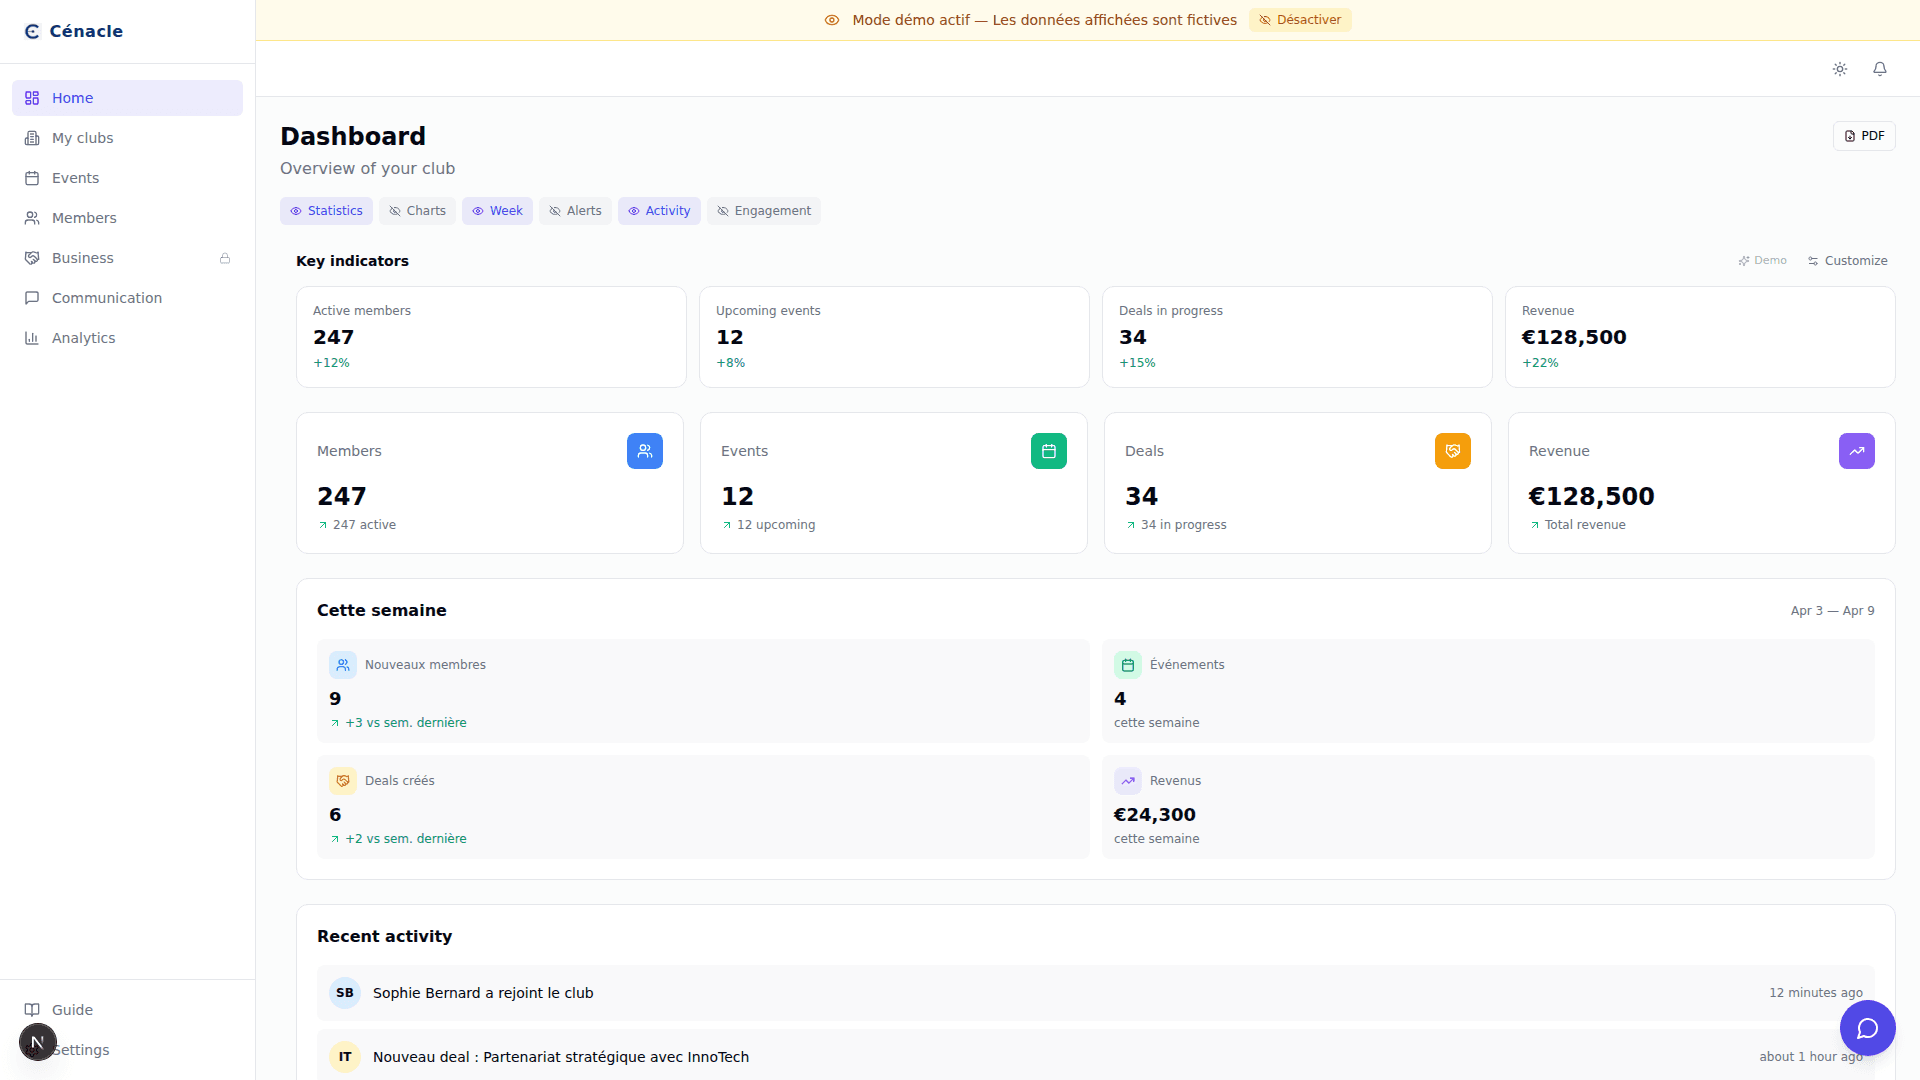Click the lock icon next to Business
The height and width of the screenshot is (1080, 1920).
pos(224,258)
